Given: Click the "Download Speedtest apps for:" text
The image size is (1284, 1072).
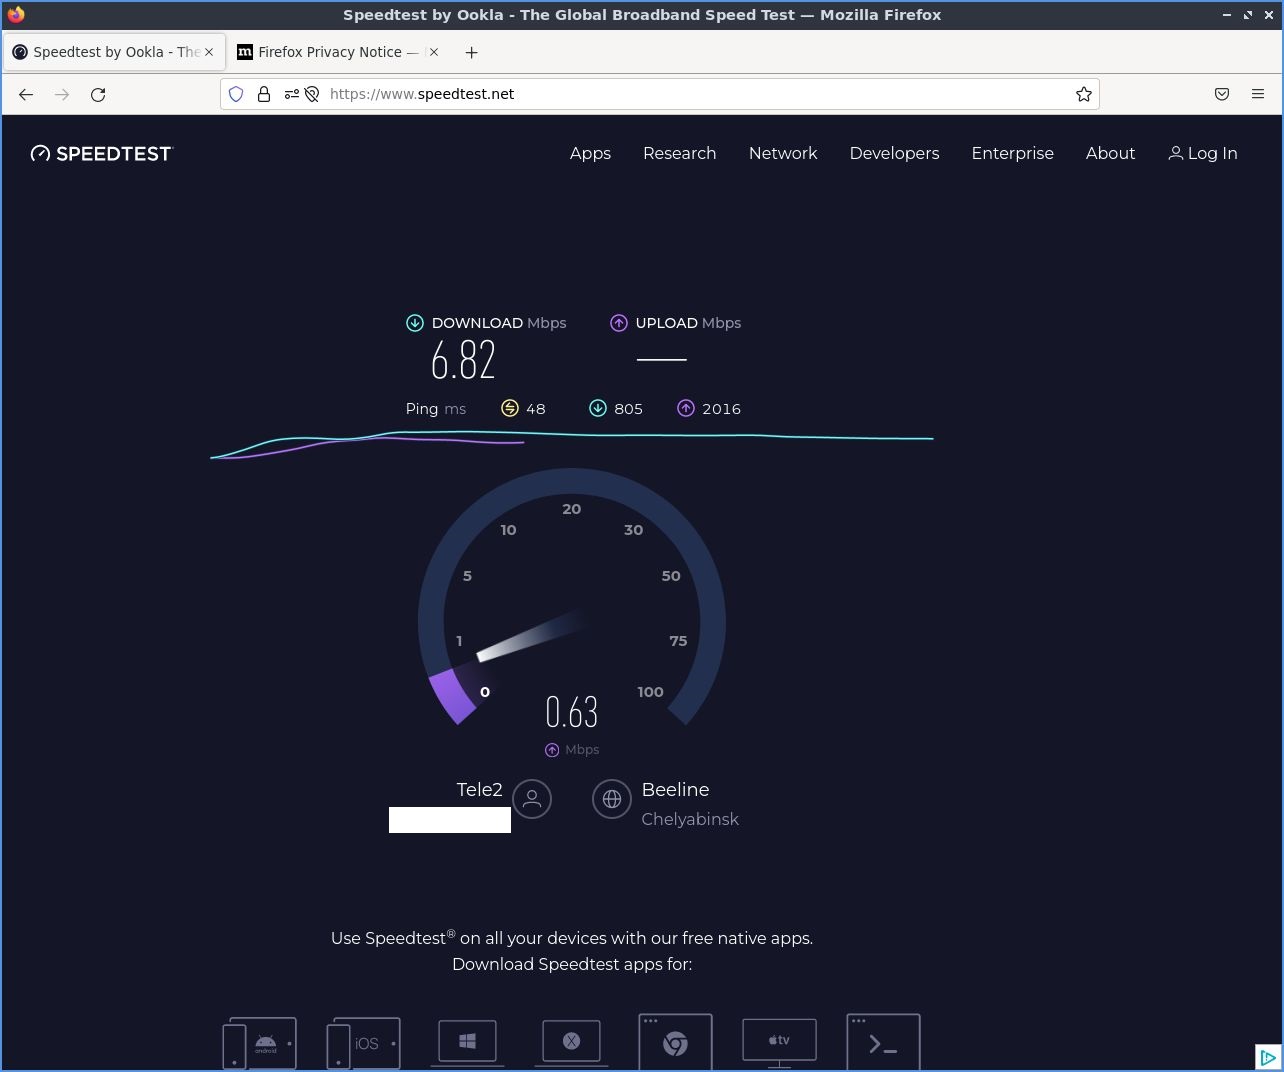Looking at the screenshot, I should (x=572, y=964).
